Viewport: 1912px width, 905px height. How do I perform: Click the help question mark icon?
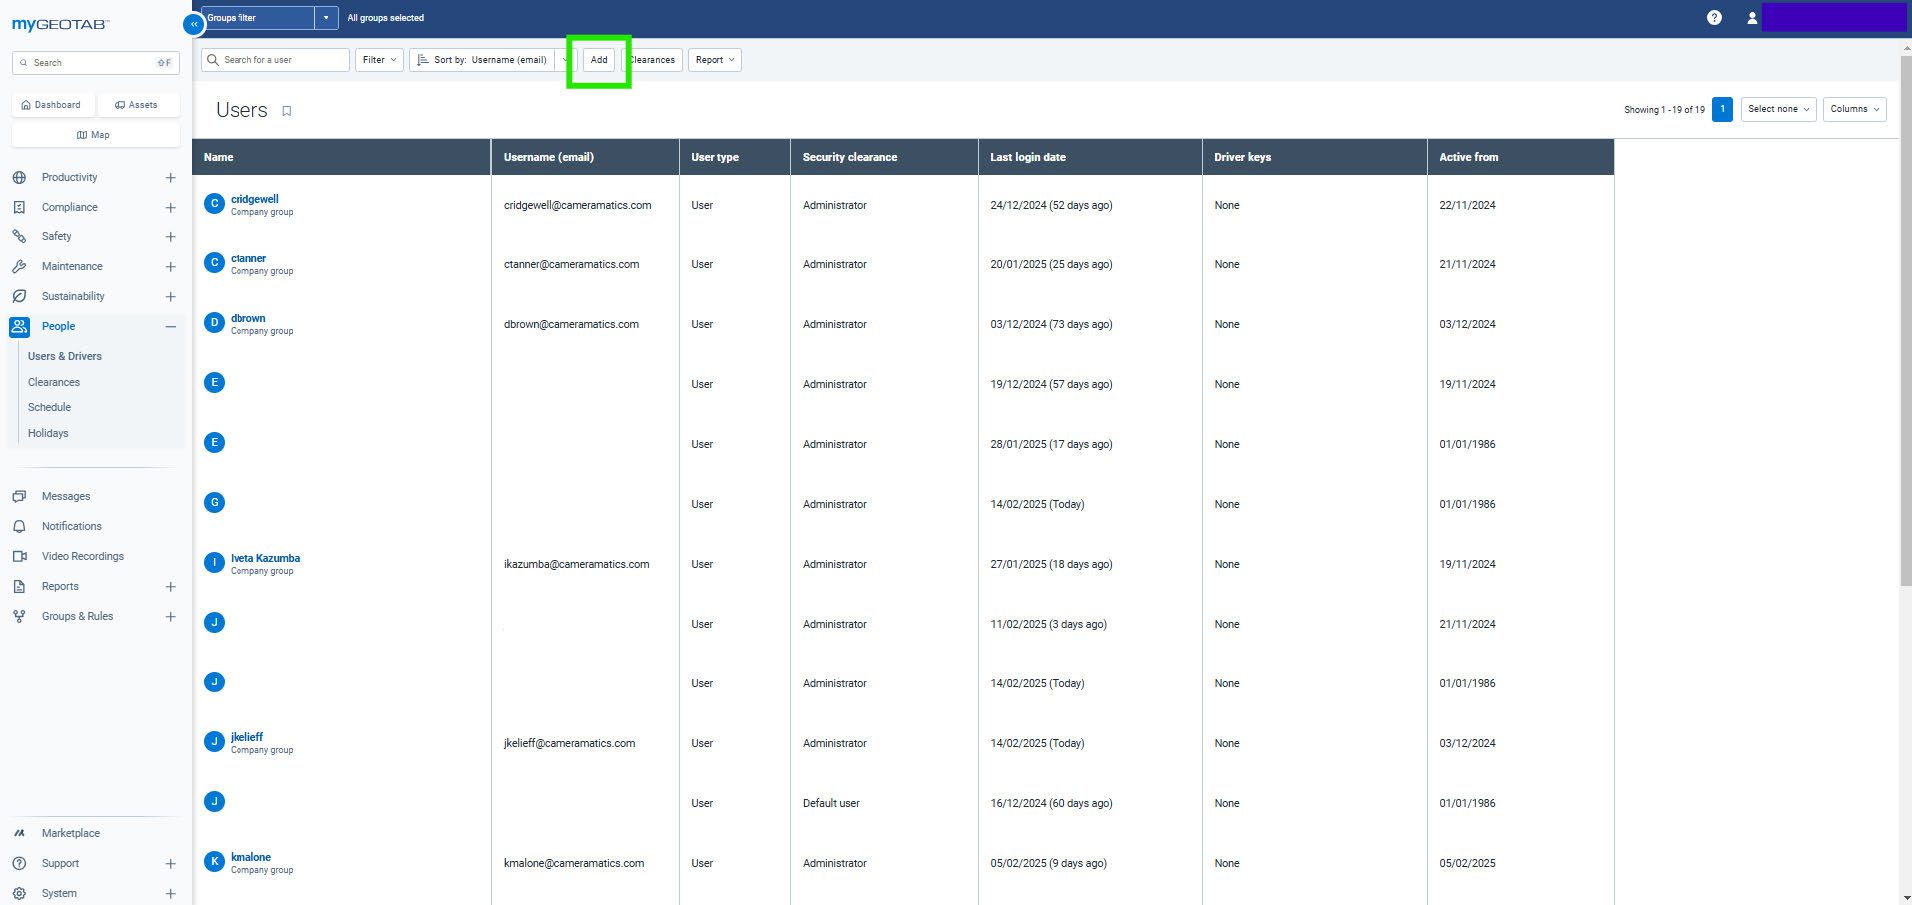[1714, 18]
